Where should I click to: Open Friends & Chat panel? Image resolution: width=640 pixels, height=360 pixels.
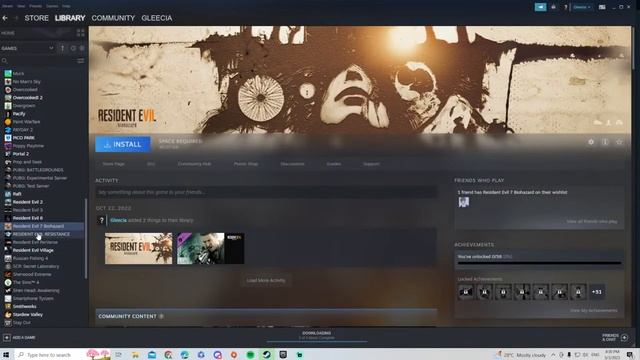click(615, 338)
